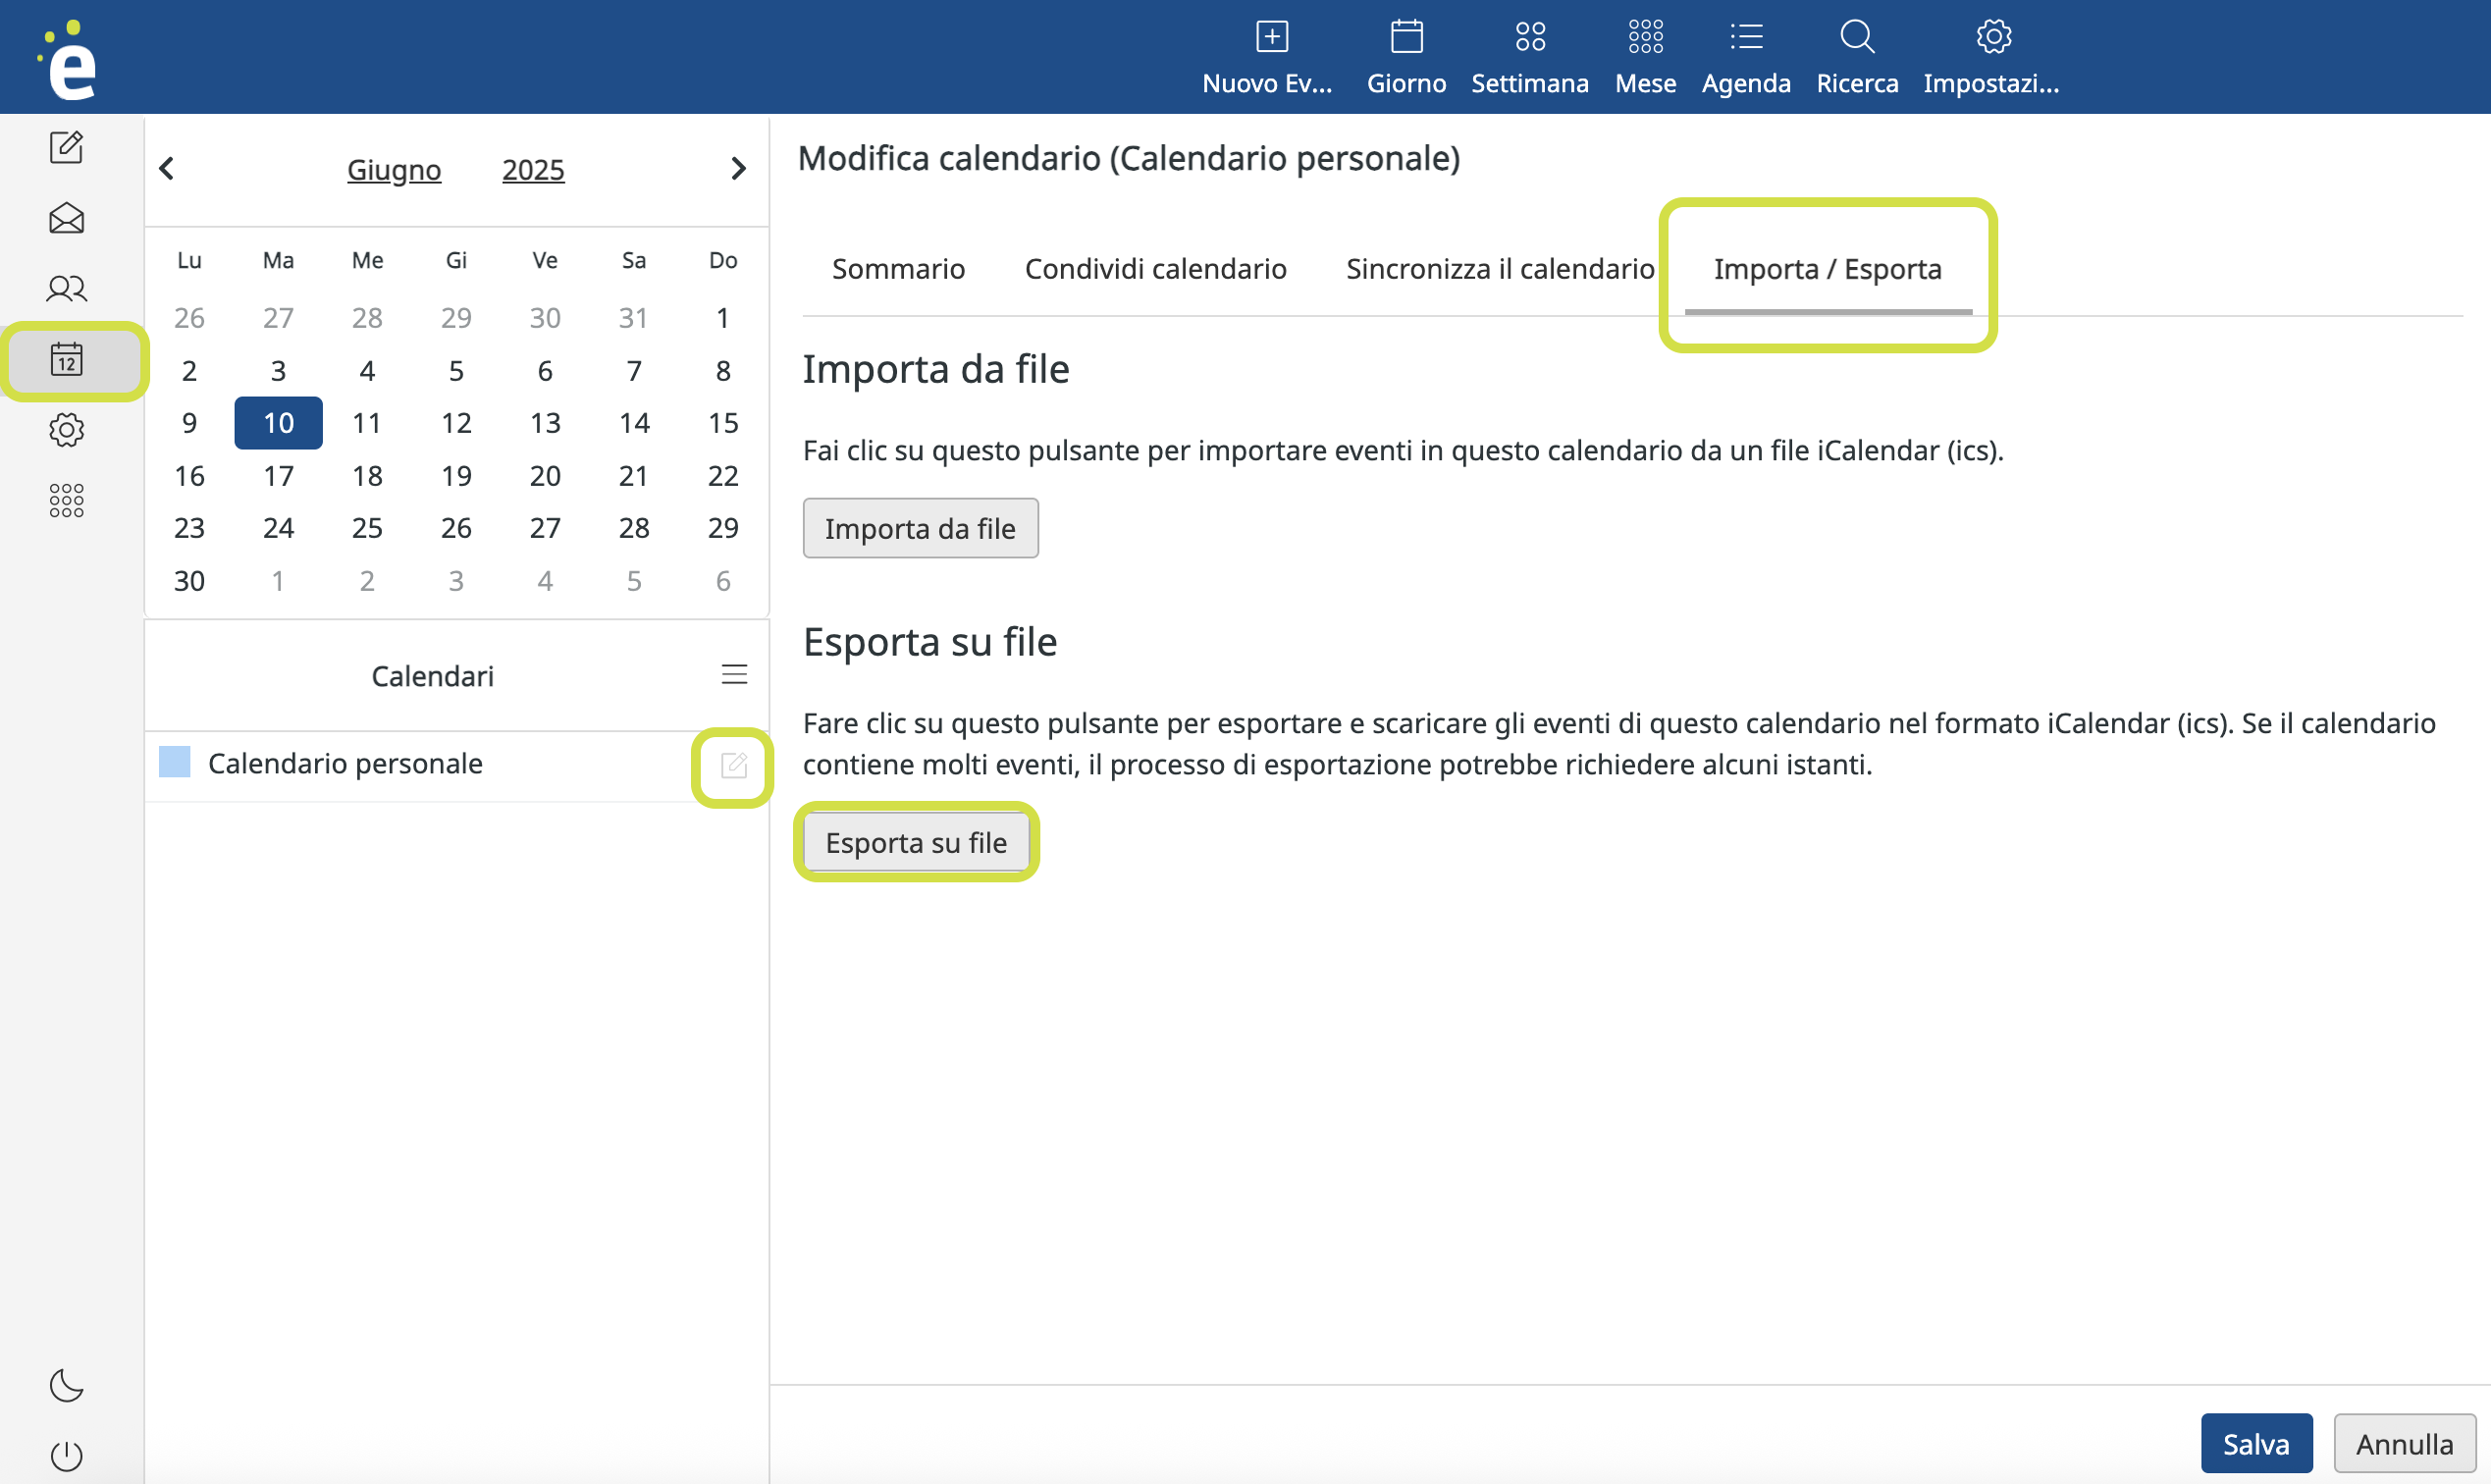Screen dimensions: 2491x1484
Task: Click the logout power icon
Action: (66, 1455)
